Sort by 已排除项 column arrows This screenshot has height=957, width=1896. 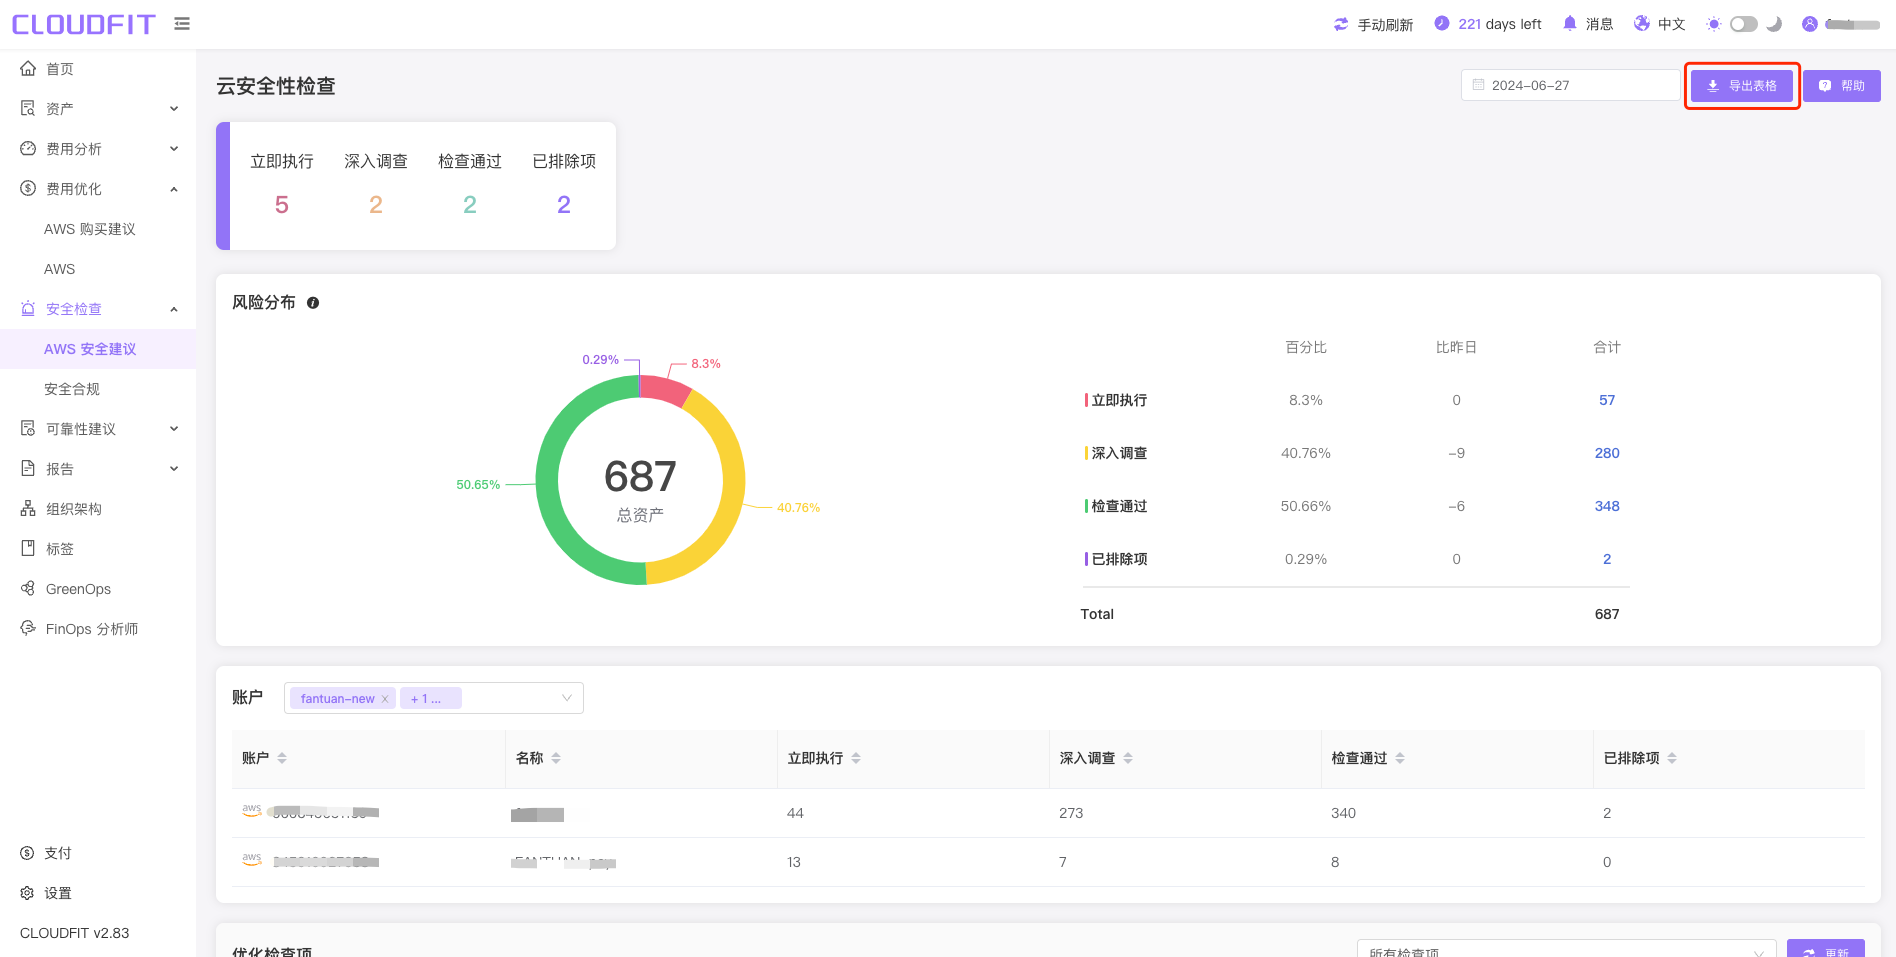1672,758
